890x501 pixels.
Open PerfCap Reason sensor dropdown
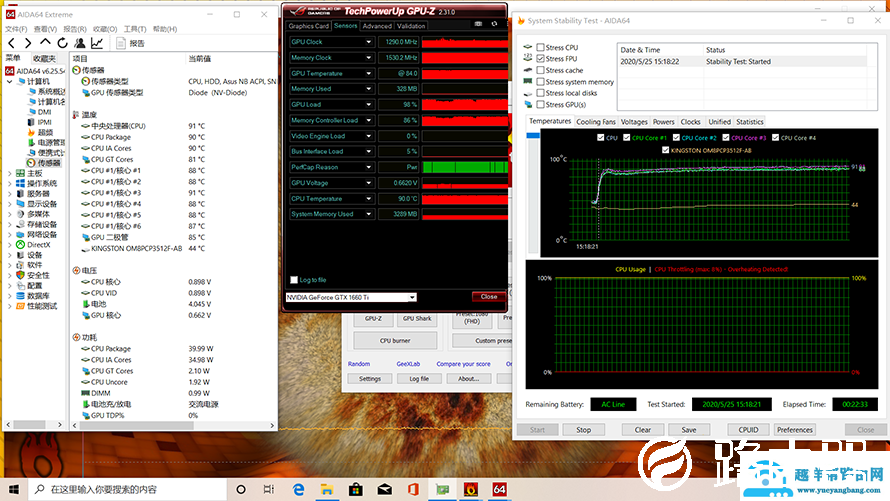[x=368, y=167]
